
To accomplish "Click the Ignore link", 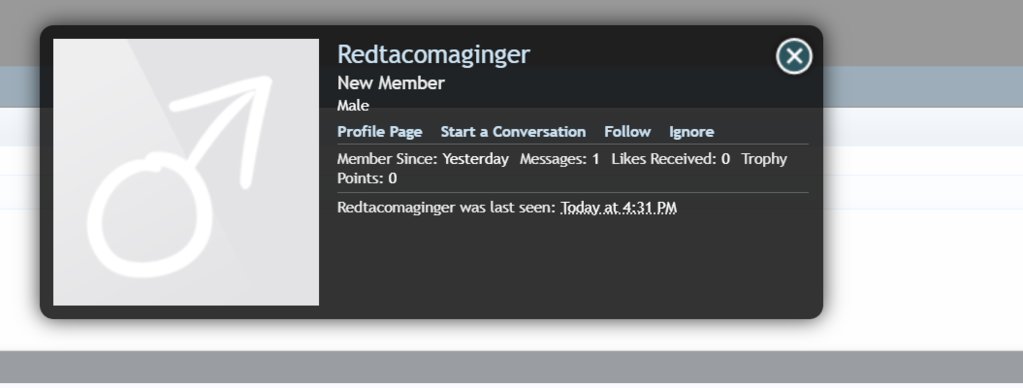I will [692, 132].
